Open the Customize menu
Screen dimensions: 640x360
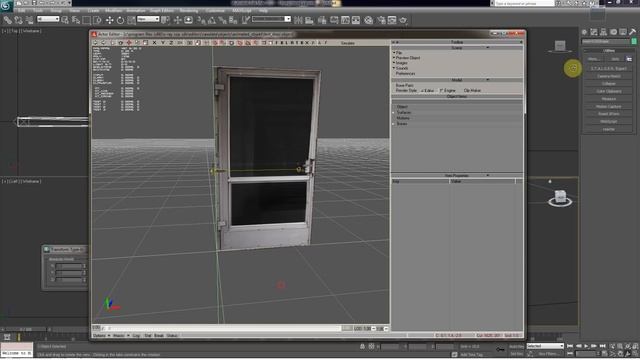pyautogui.click(x=215, y=10)
